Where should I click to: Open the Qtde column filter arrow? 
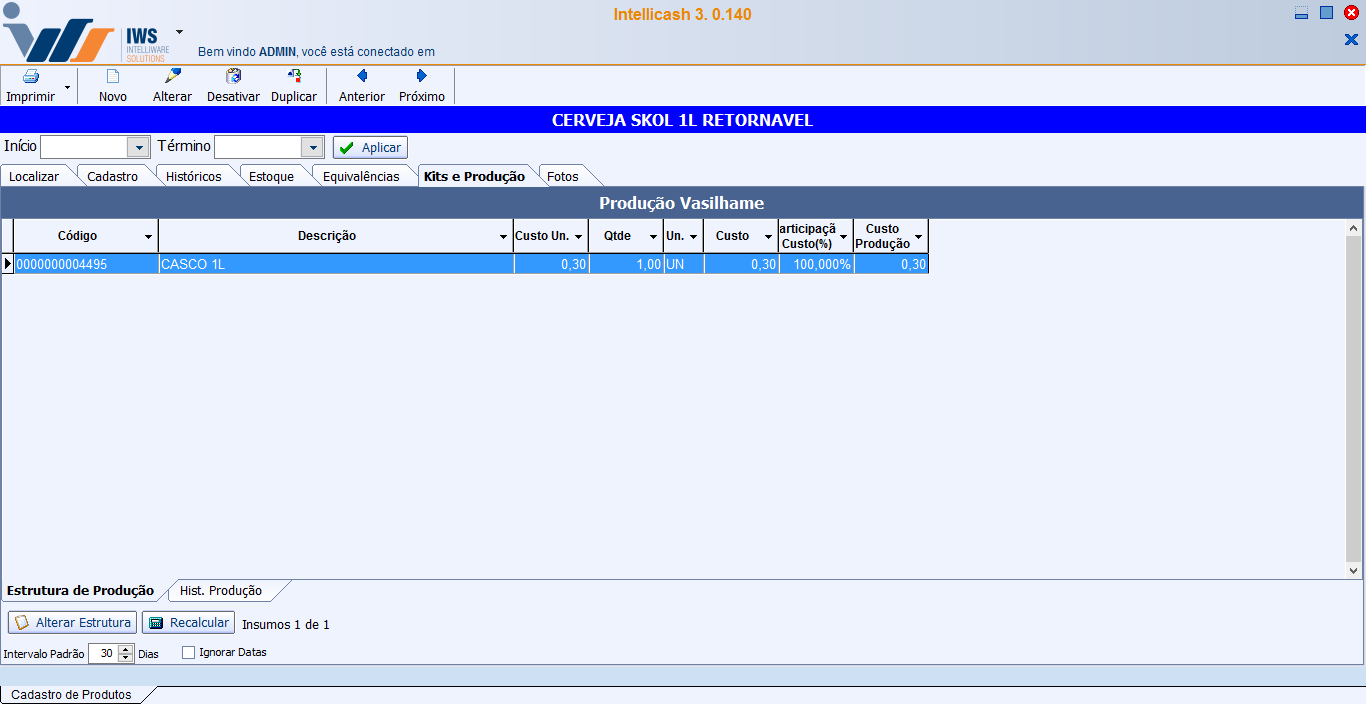(x=654, y=237)
